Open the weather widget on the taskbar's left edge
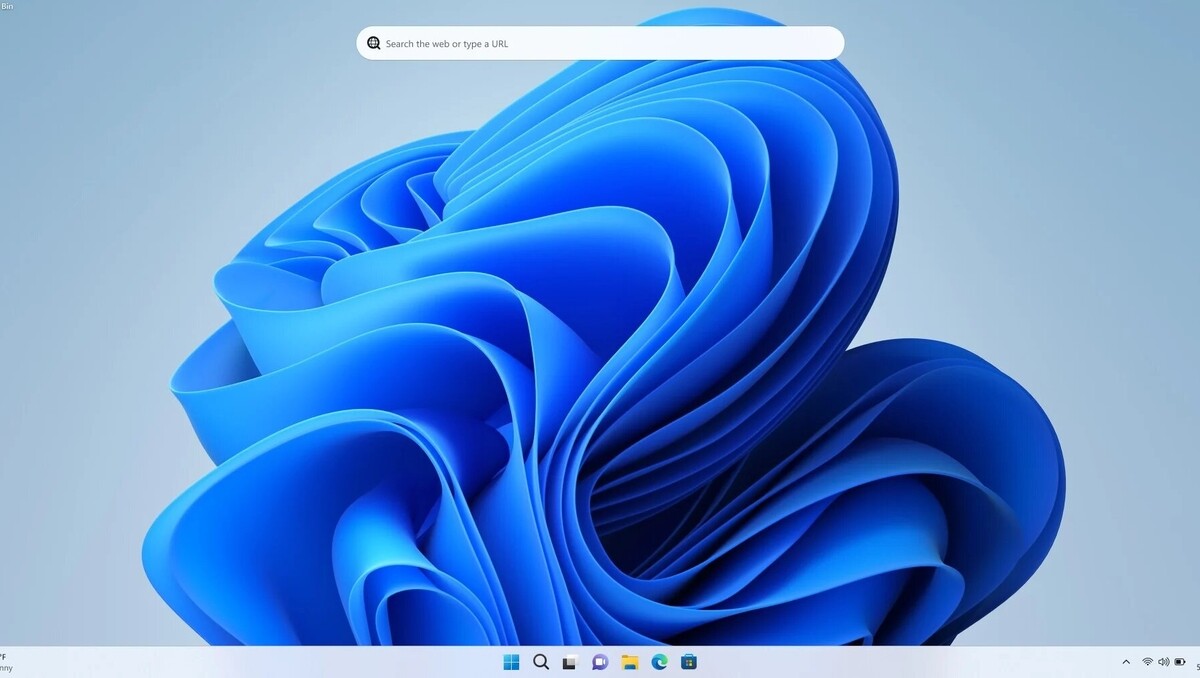 click(x=6, y=662)
